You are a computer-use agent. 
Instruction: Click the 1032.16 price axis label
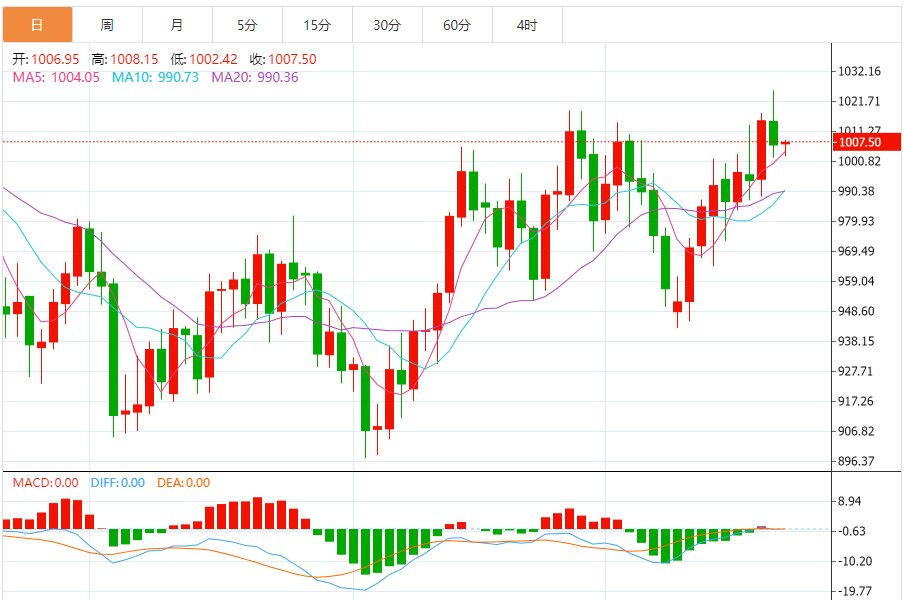coord(859,71)
